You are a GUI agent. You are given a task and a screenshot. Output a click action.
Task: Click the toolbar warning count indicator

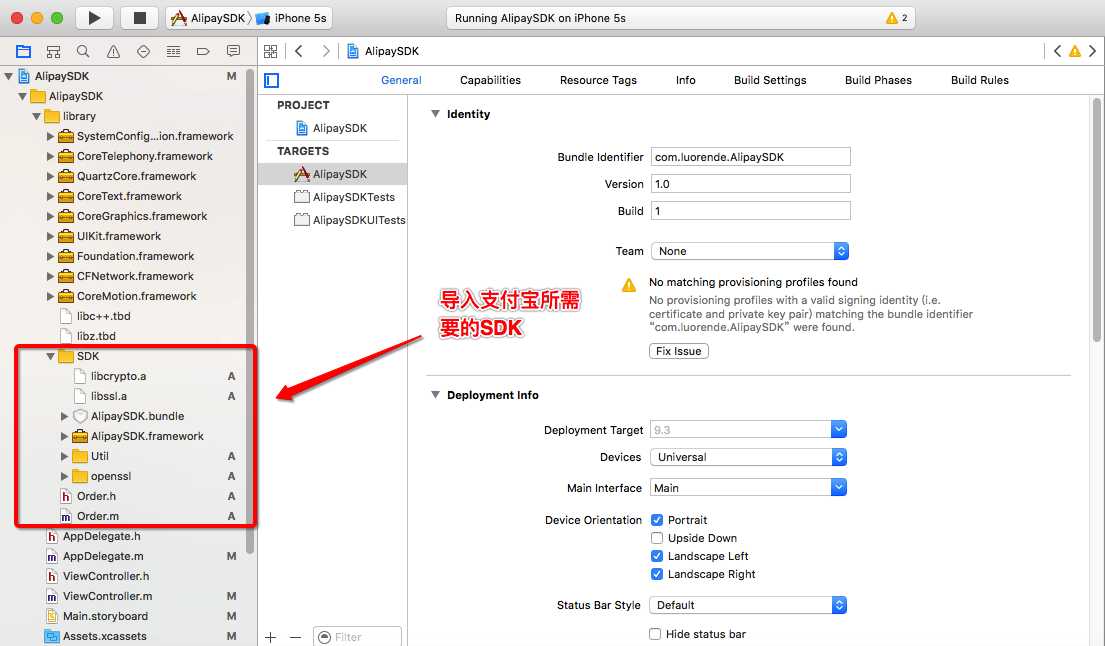point(897,18)
